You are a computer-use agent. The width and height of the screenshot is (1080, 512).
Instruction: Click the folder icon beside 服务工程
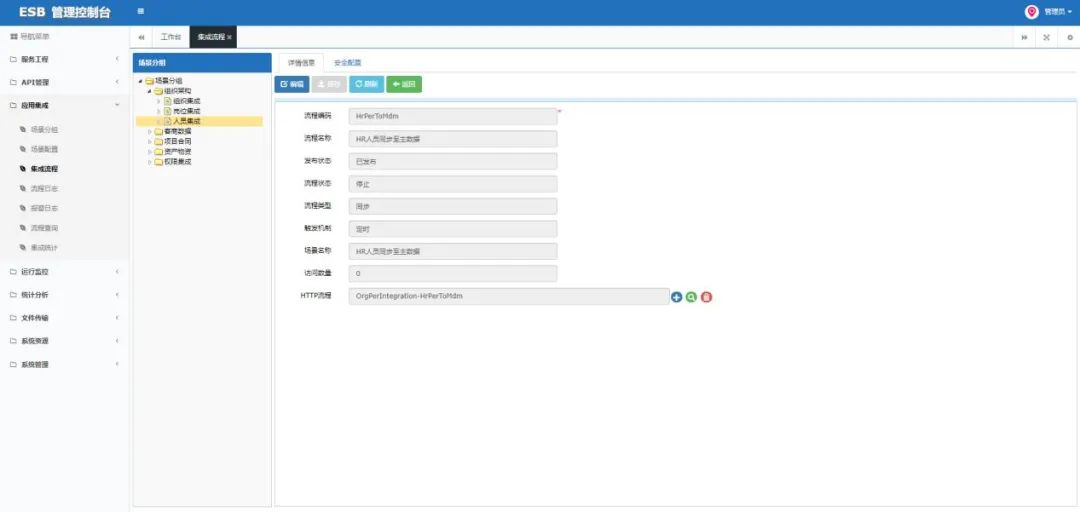coord(12,59)
